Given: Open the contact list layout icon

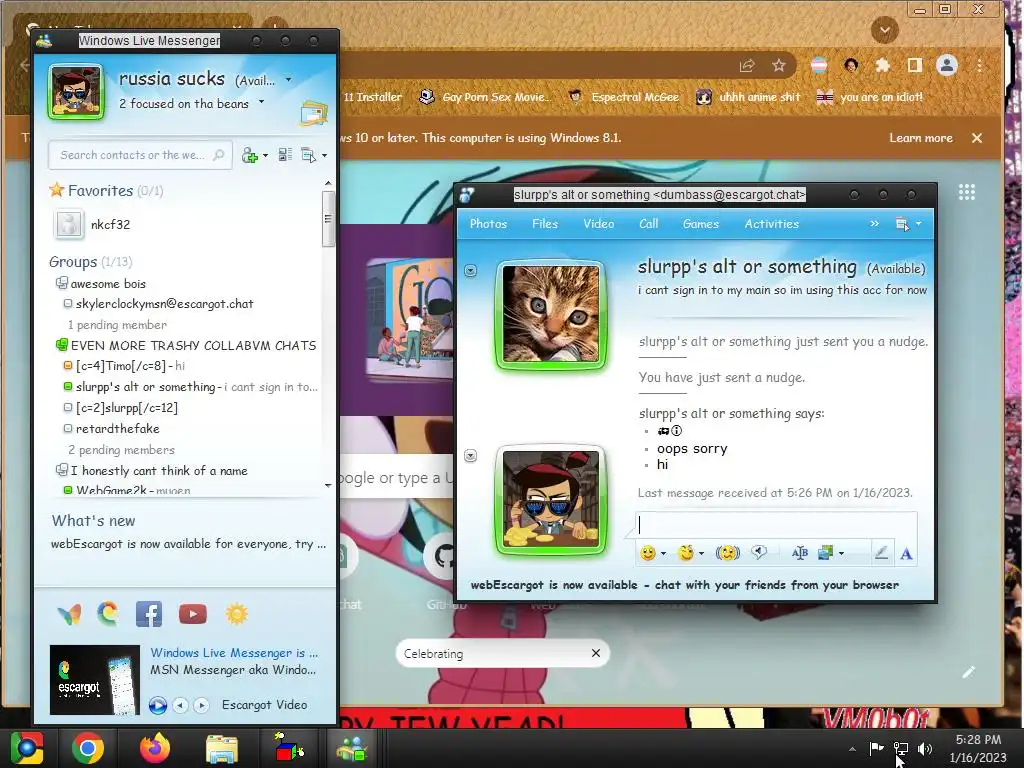Looking at the screenshot, I should (285, 155).
